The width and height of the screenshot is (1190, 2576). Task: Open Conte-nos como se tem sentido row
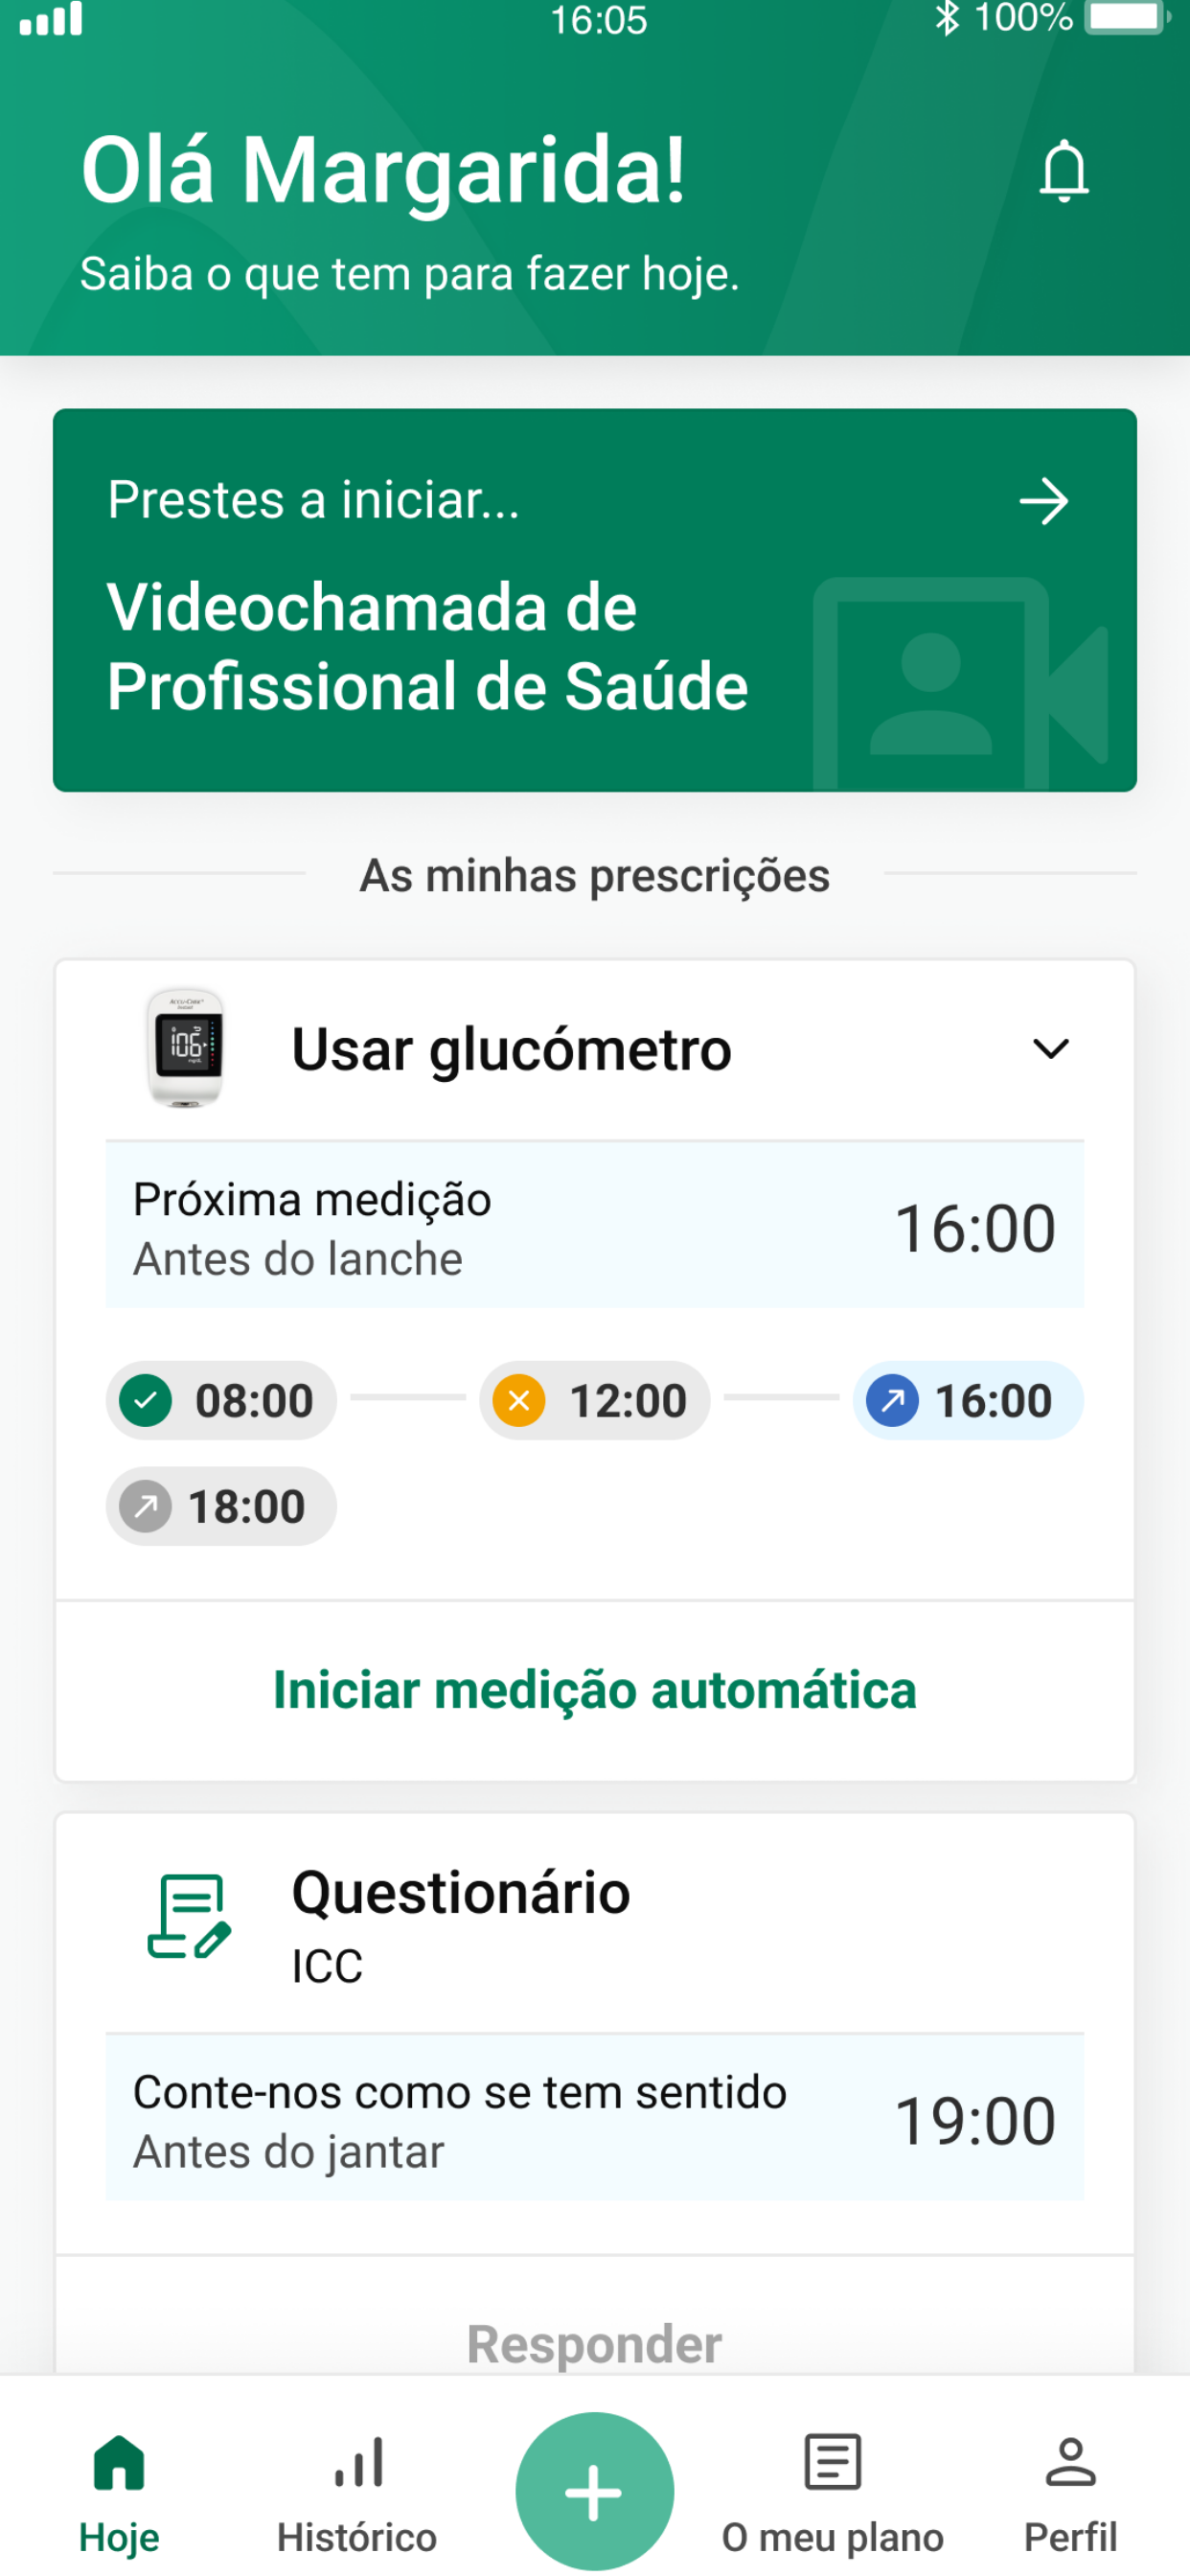pyautogui.click(x=595, y=2119)
